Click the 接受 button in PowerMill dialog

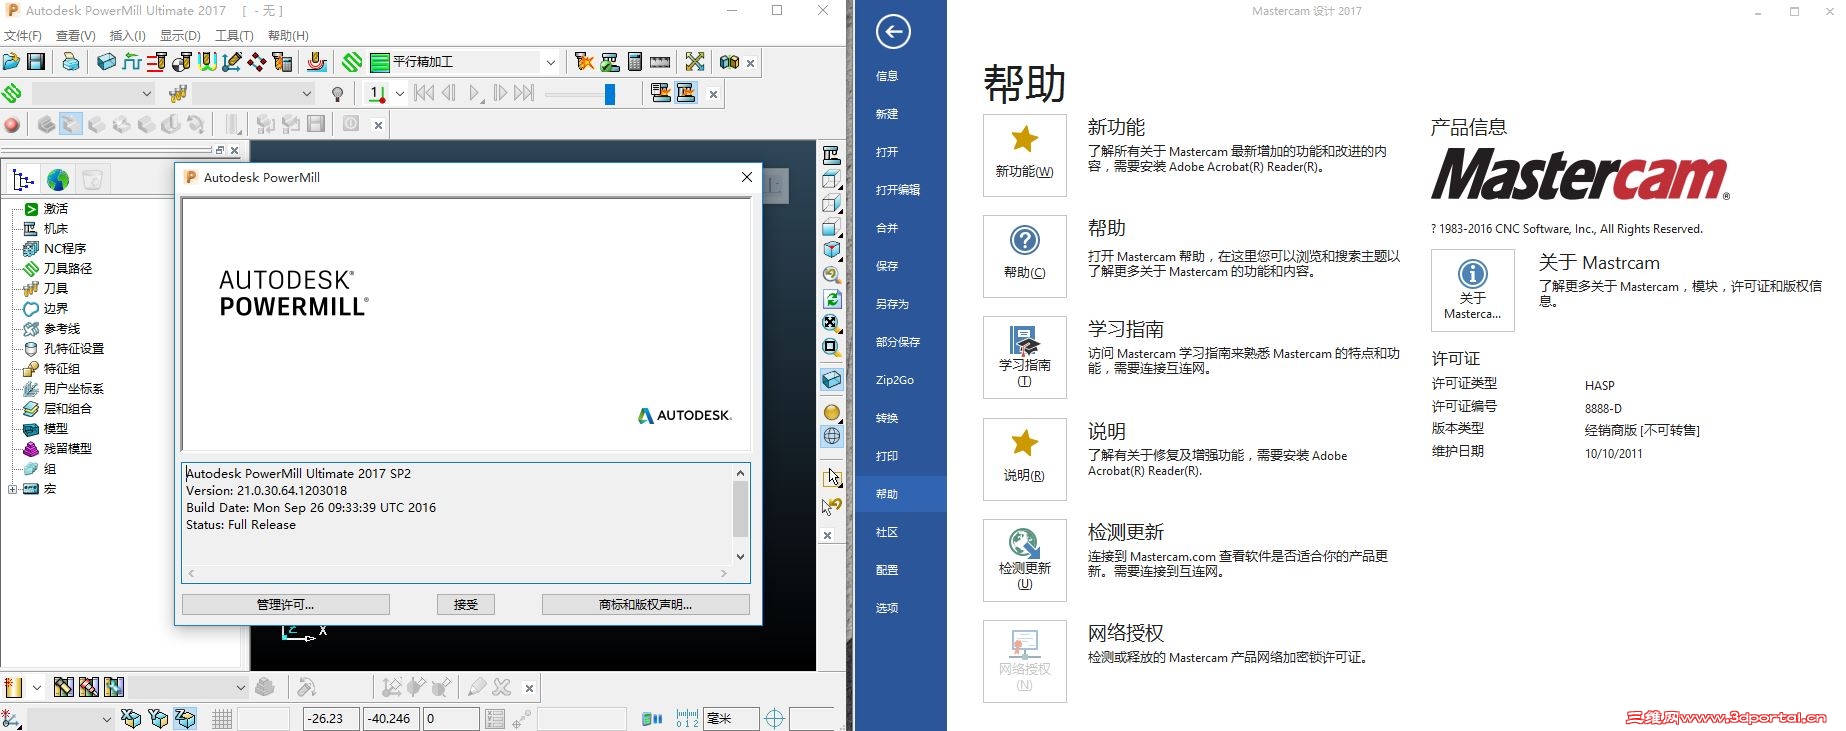[x=466, y=605]
